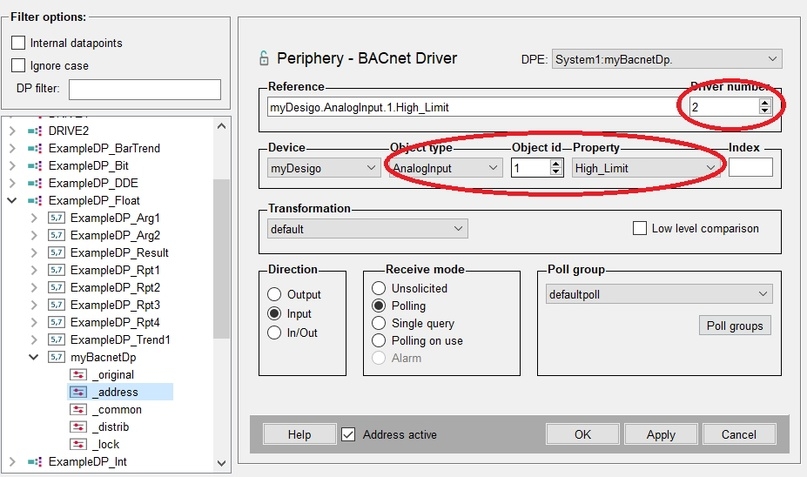The image size is (807, 477).
Task: Toggle the Address active checkbox
Action: [348, 434]
